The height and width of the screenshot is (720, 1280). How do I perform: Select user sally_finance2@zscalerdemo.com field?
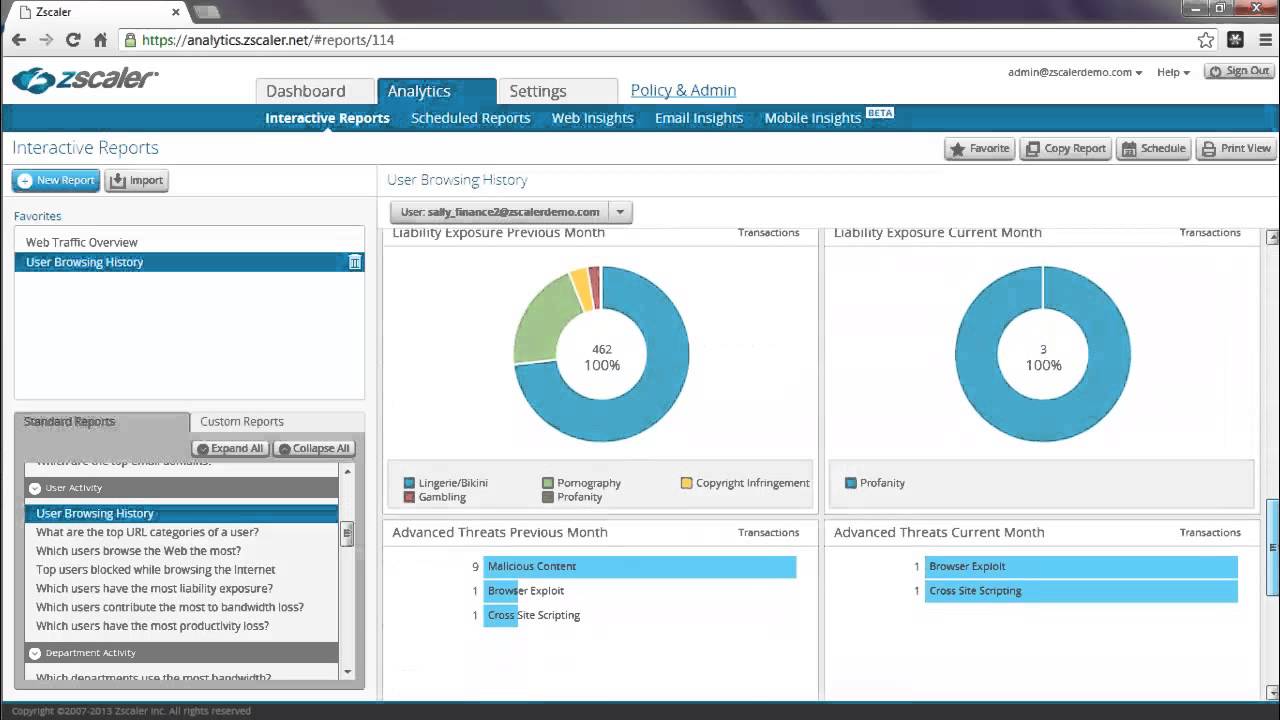coord(499,212)
